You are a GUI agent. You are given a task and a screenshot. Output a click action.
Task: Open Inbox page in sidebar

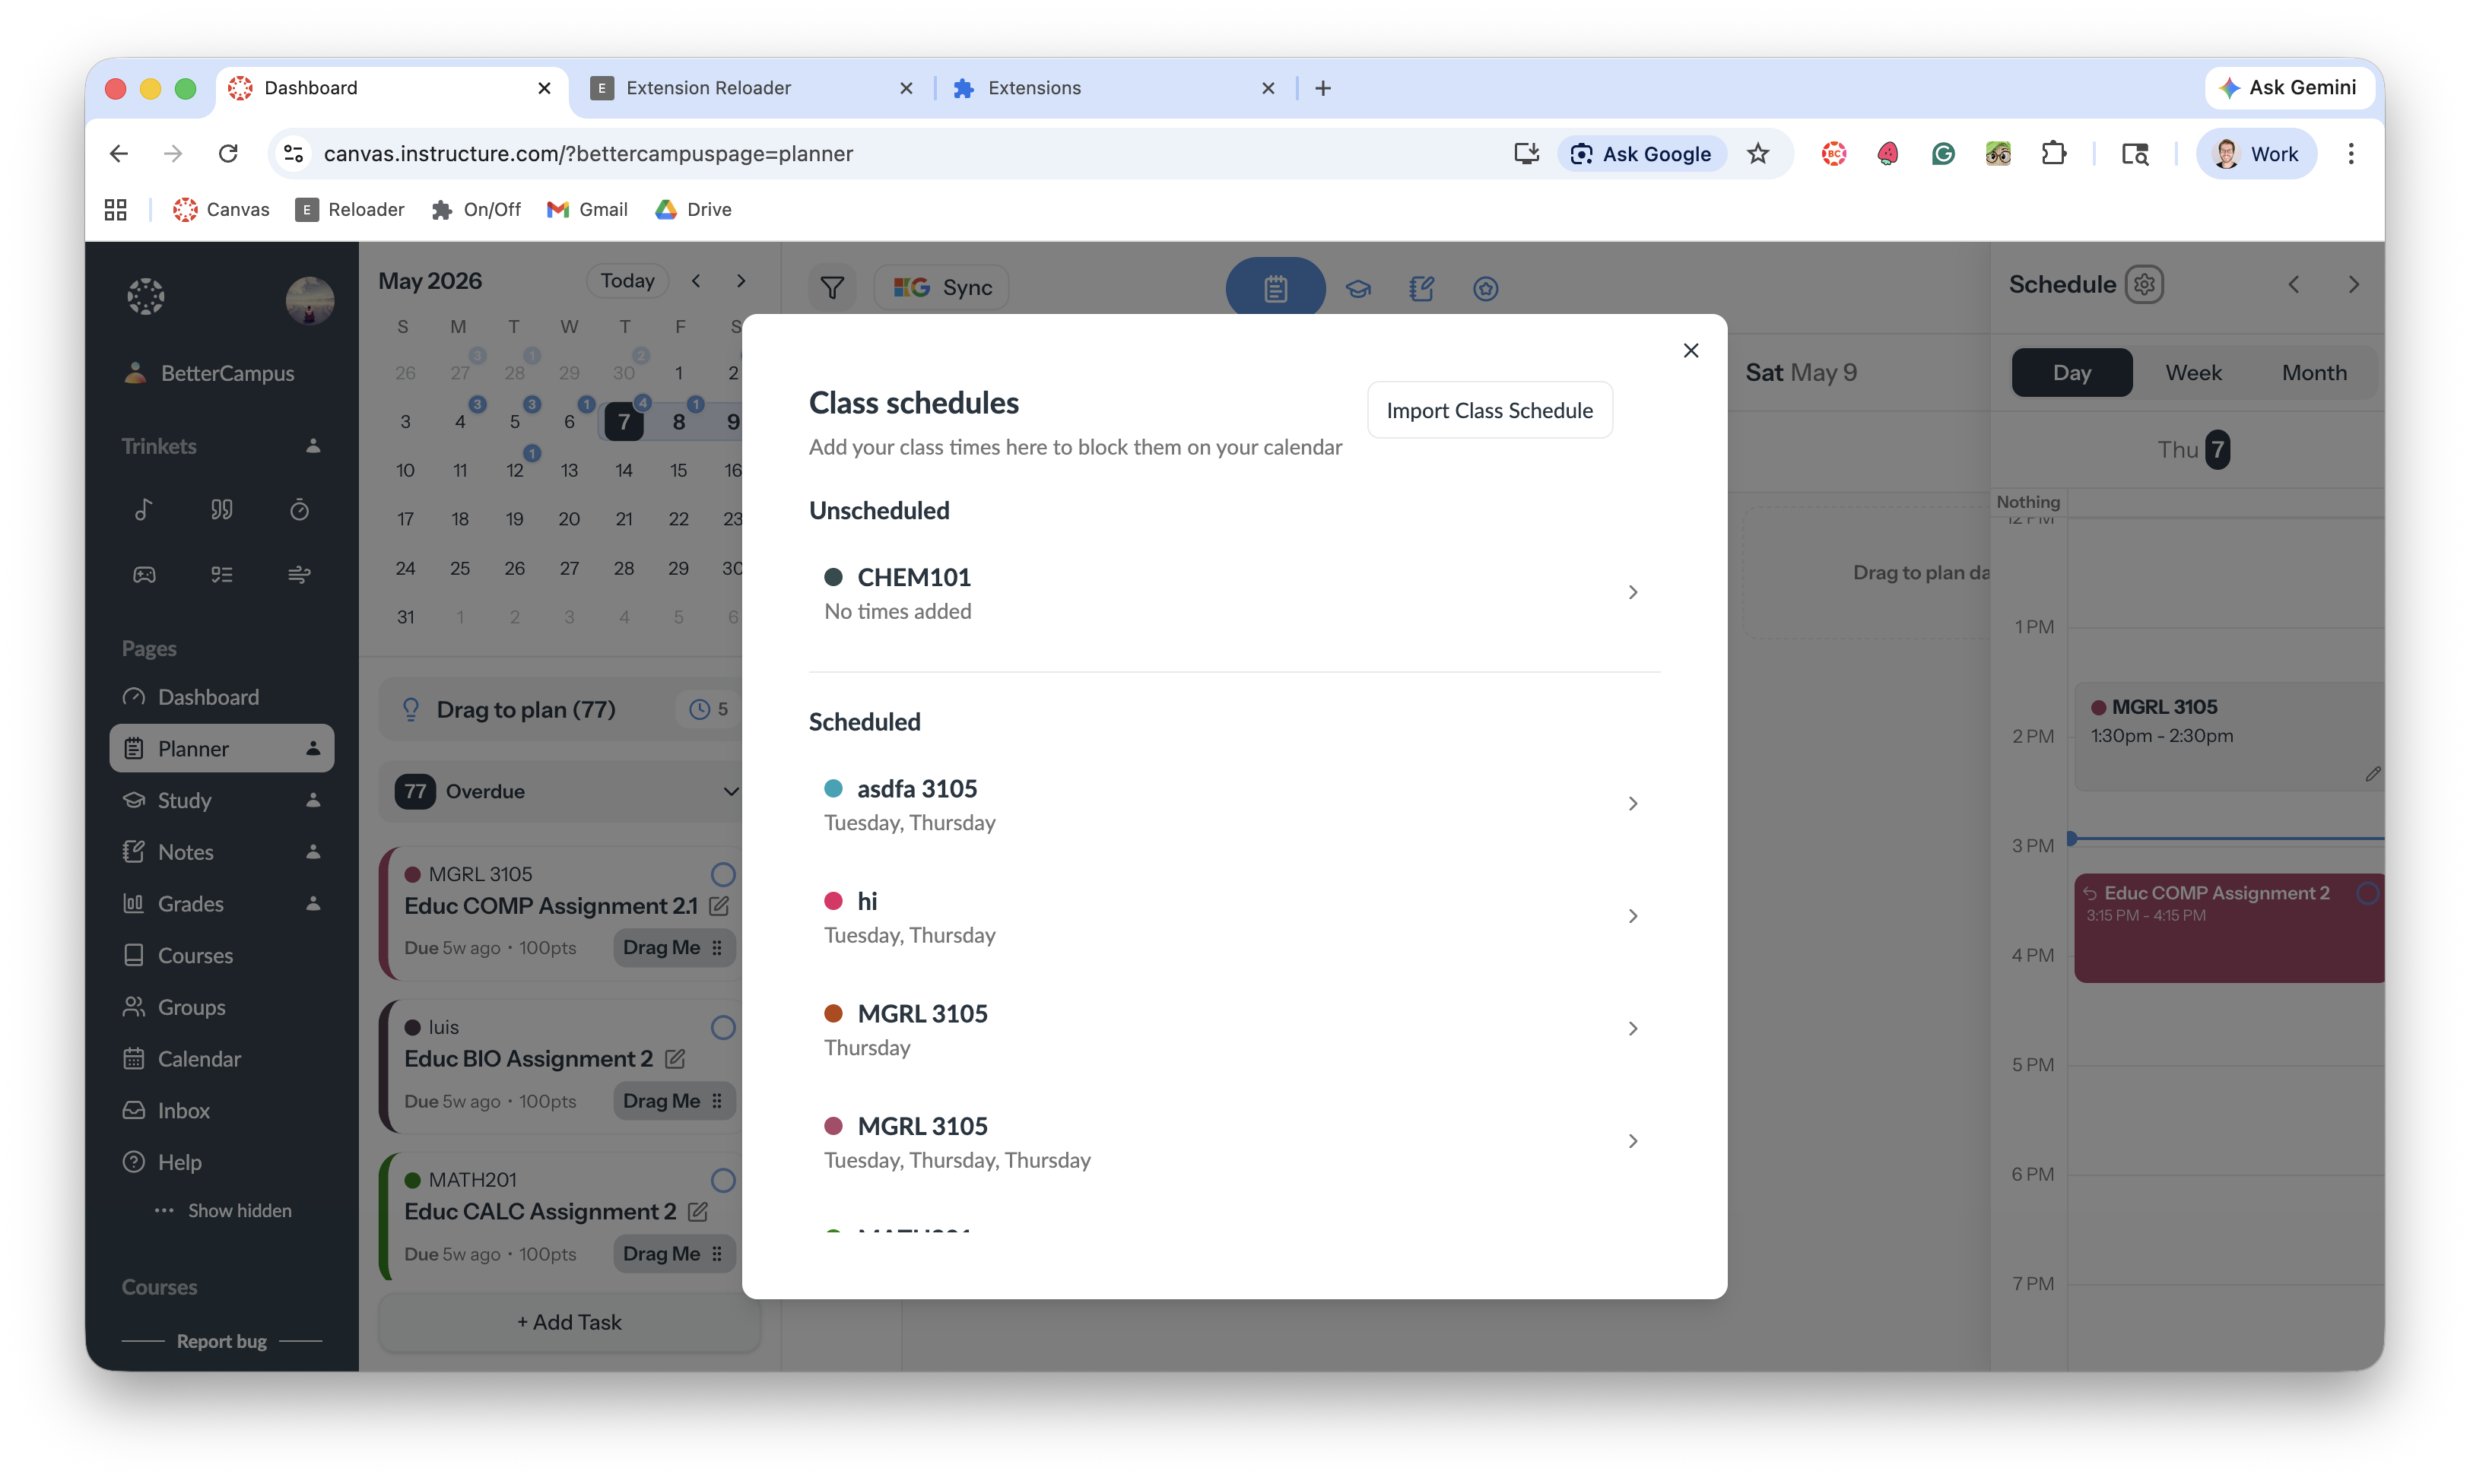pyautogui.click(x=221, y=1111)
